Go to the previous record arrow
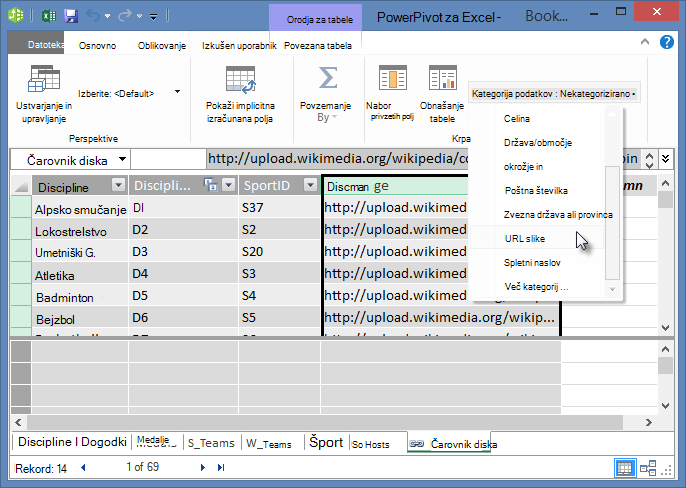686x488 pixels. tap(83, 467)
